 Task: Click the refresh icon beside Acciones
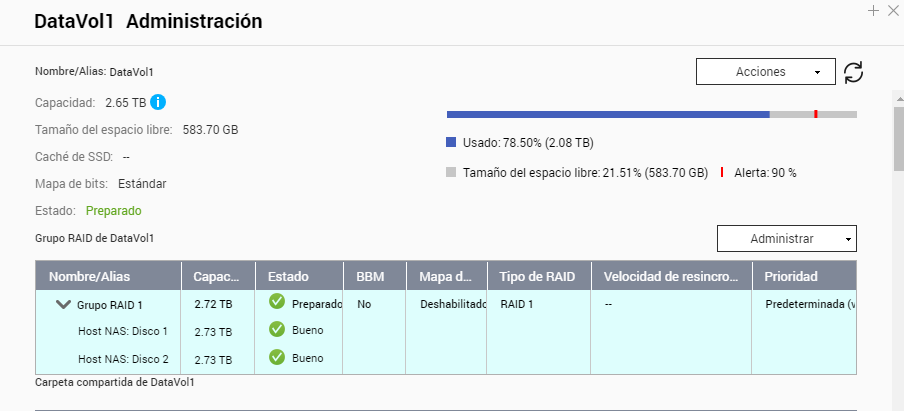pos(853,72)
